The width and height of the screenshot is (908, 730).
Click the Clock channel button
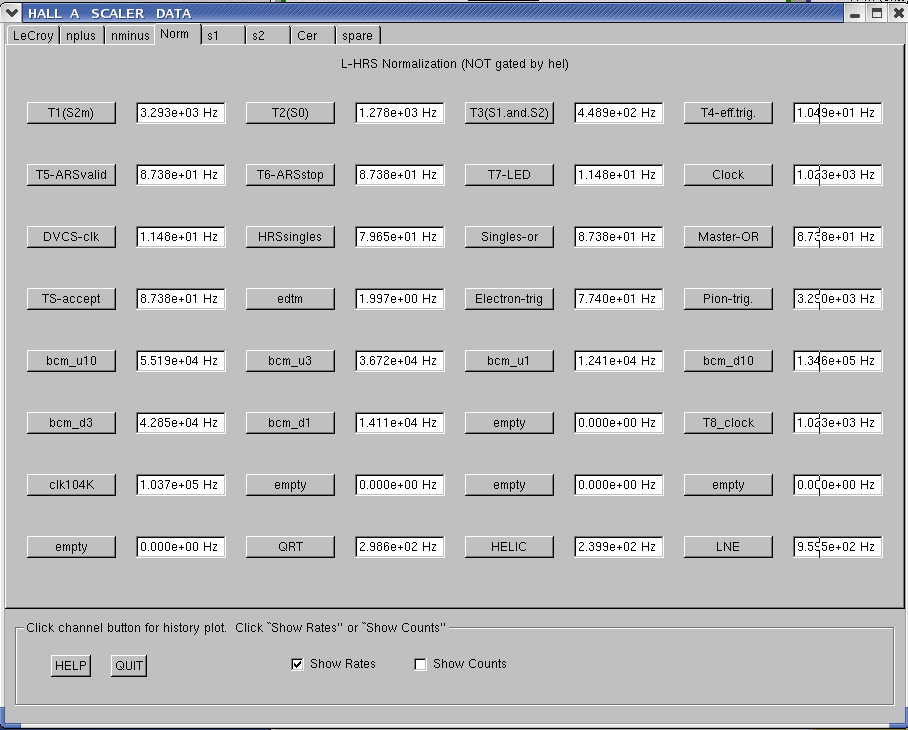click(x=728, y=175)
